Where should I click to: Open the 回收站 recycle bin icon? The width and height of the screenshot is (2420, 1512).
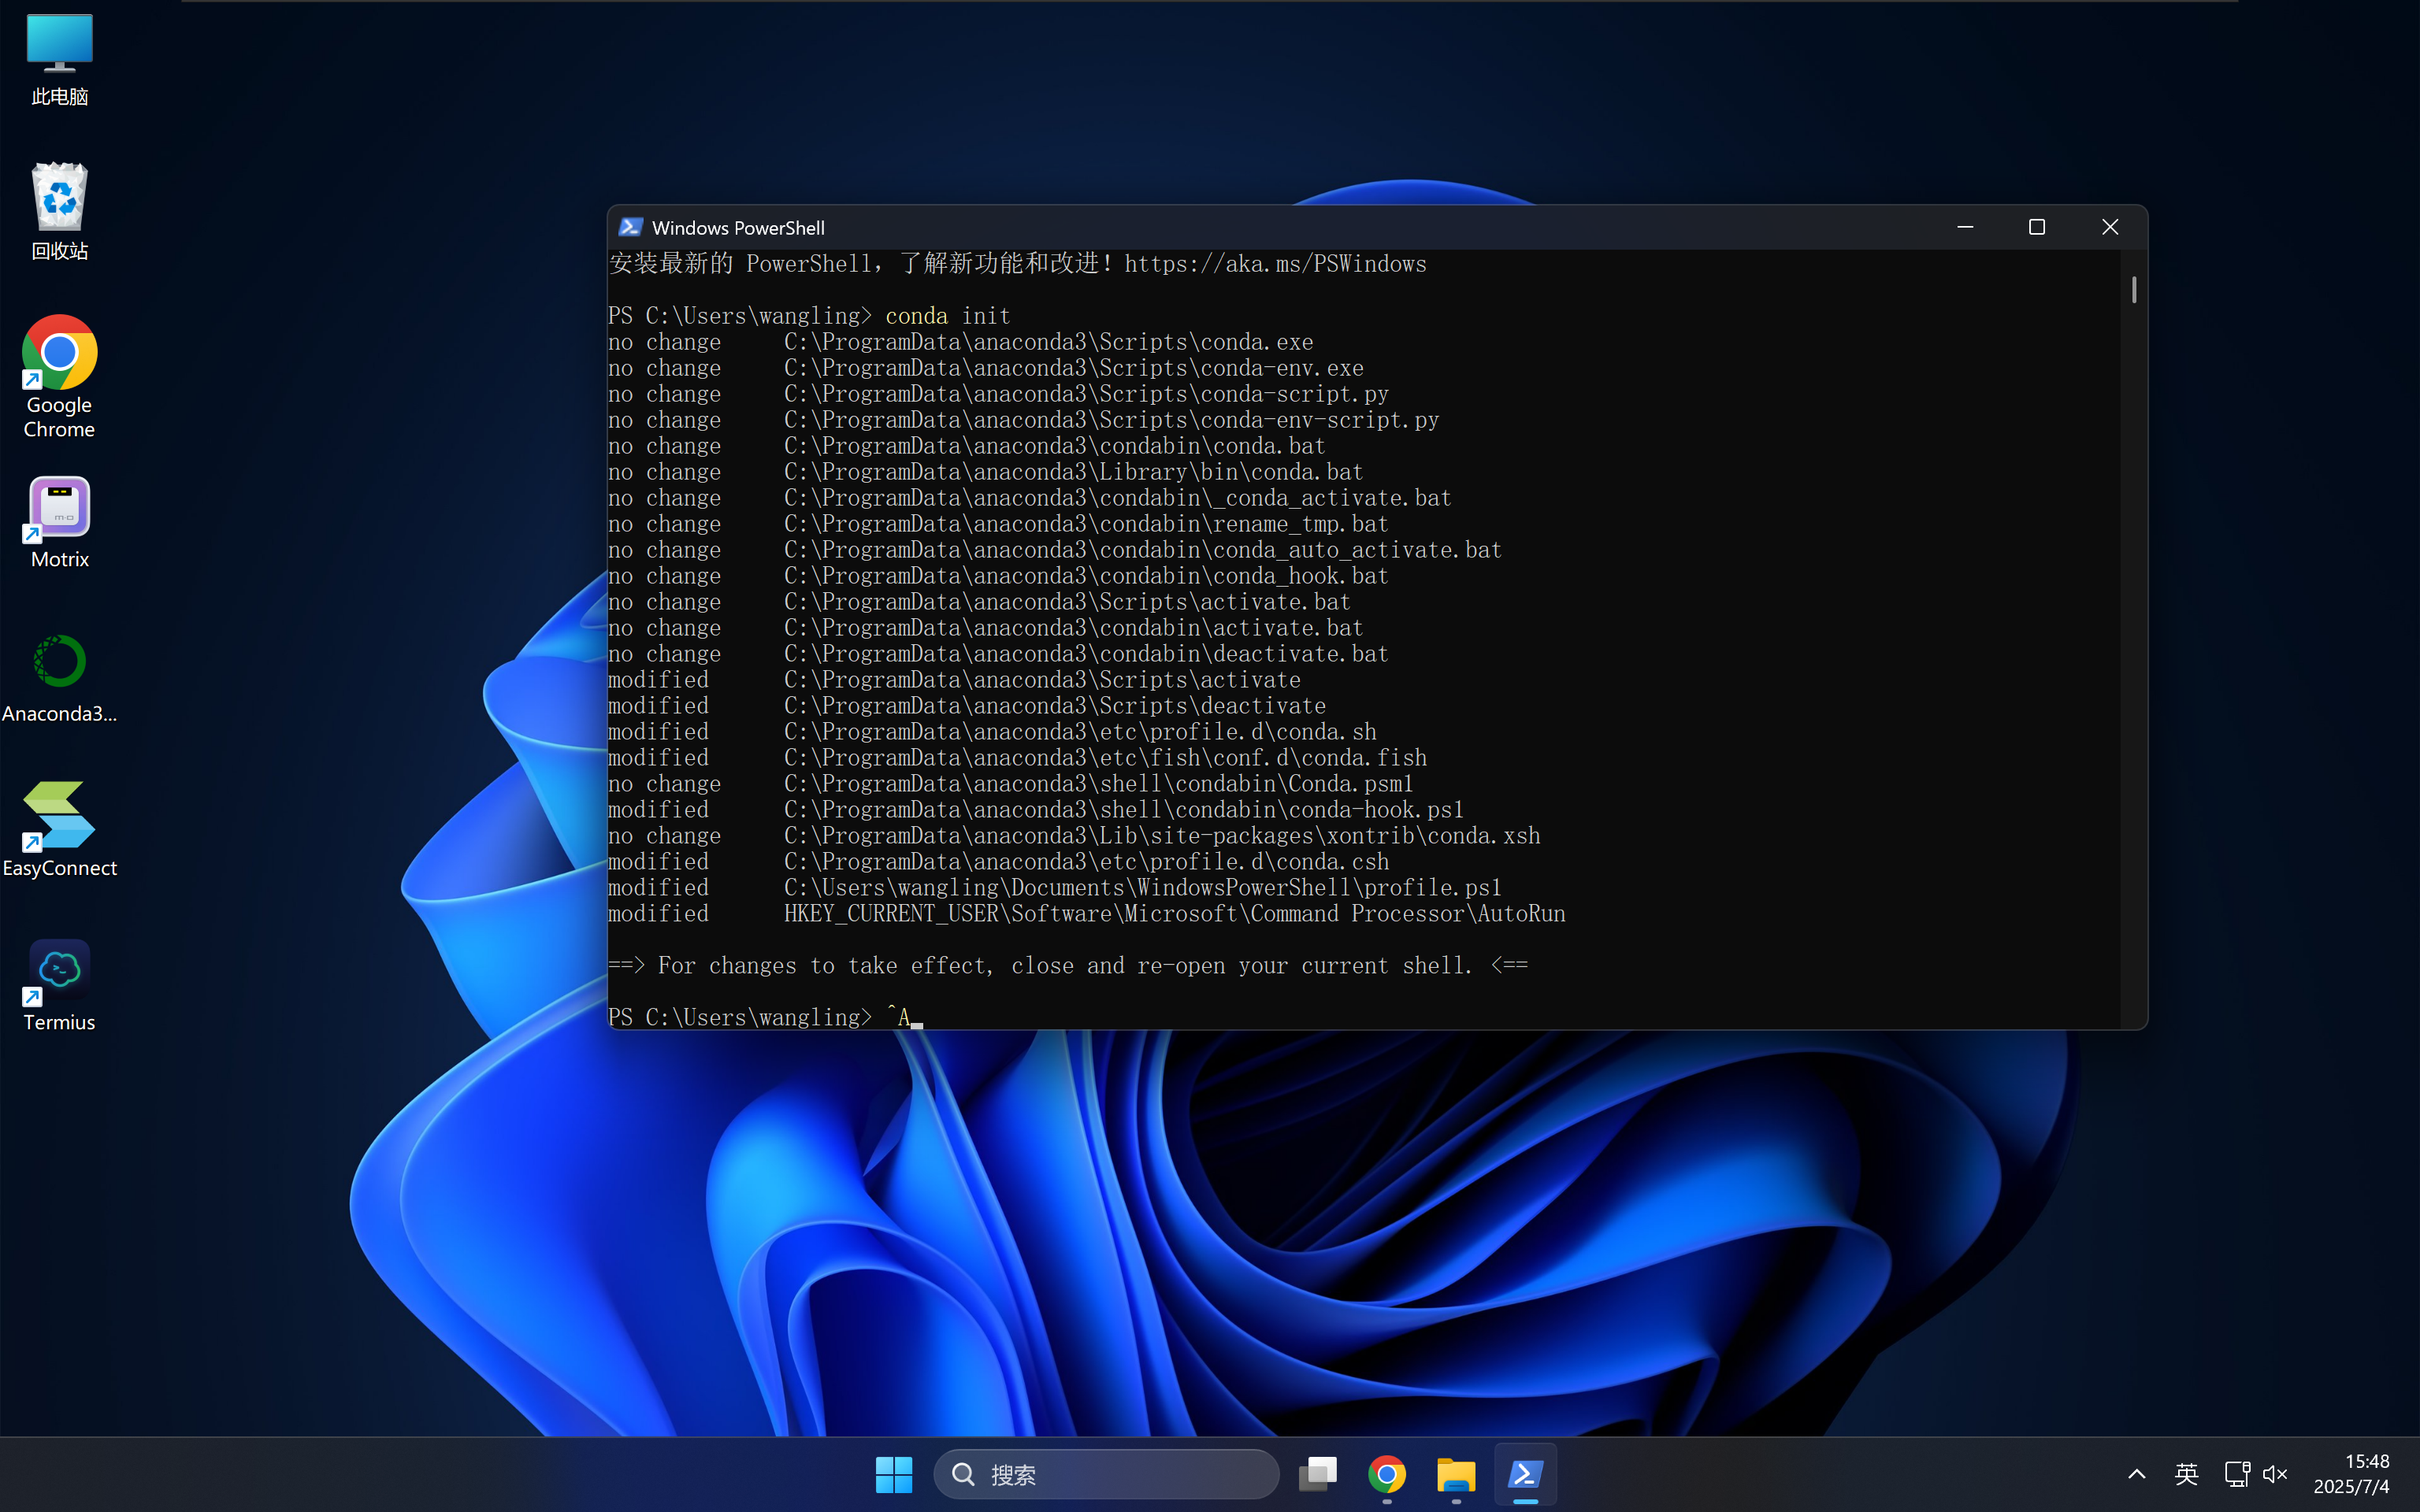[59, 212]
